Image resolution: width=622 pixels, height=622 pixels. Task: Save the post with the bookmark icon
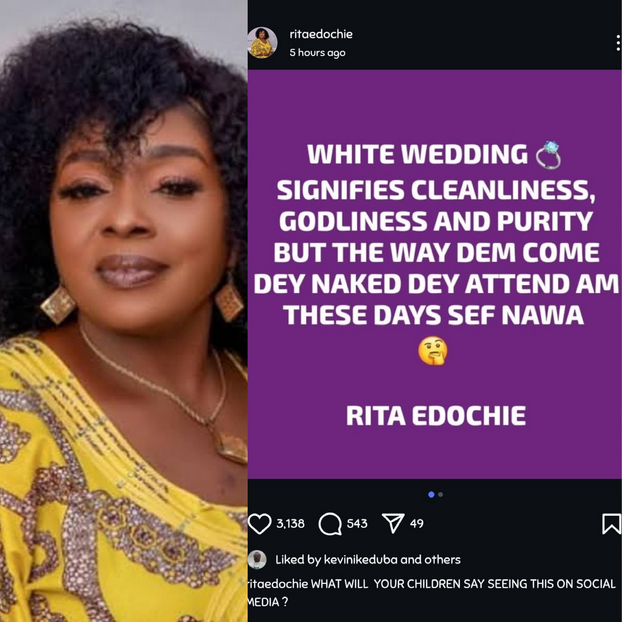(611, 523)
